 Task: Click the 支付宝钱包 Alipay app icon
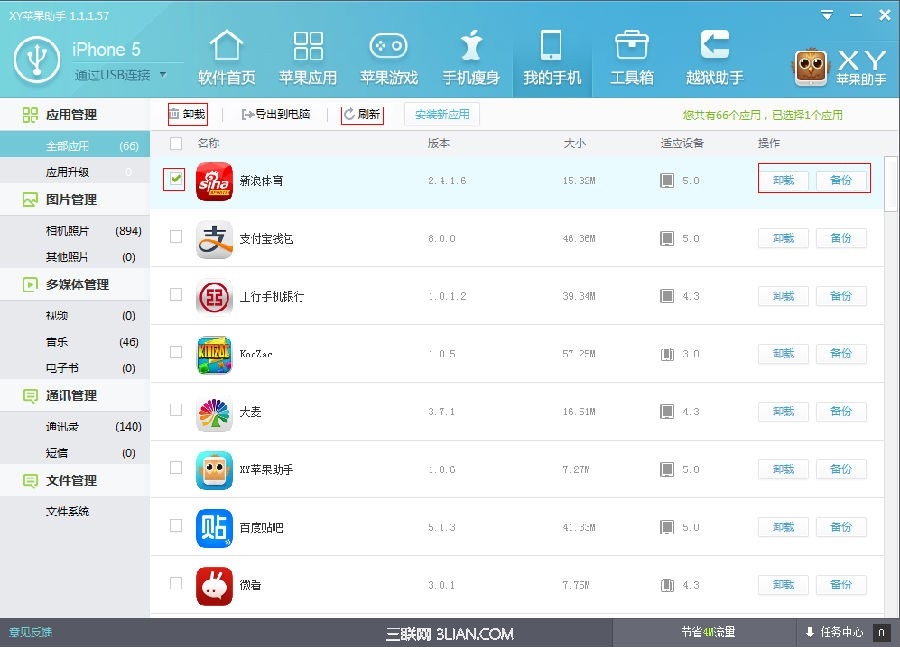click(214, 239)
